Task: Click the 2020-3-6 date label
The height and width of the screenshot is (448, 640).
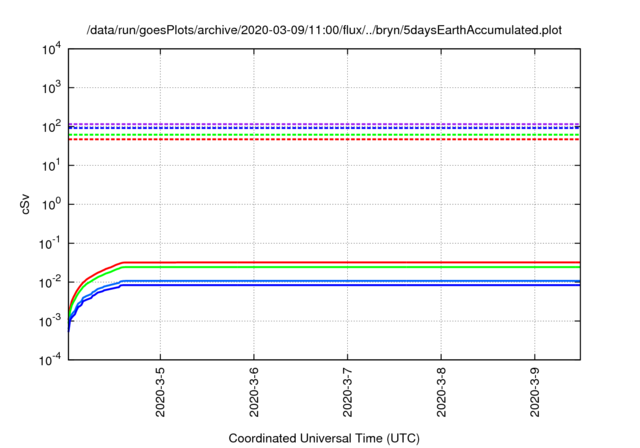Action: [254, 392]
